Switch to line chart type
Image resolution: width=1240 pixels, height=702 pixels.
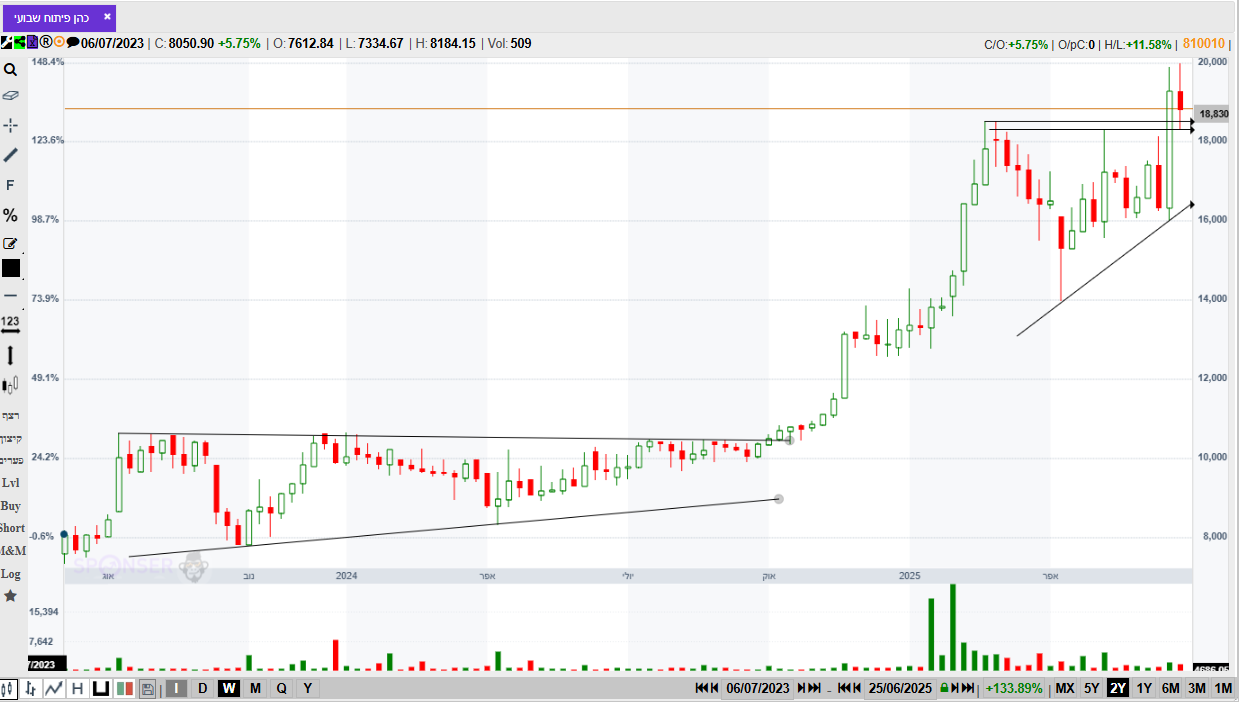54,688
